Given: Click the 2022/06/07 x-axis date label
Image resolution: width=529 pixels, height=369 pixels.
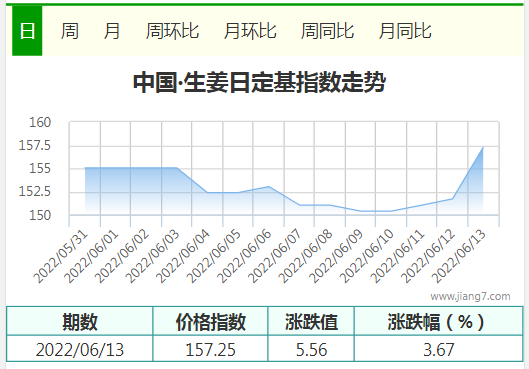Looking at the screenshot, I should 275,257.
